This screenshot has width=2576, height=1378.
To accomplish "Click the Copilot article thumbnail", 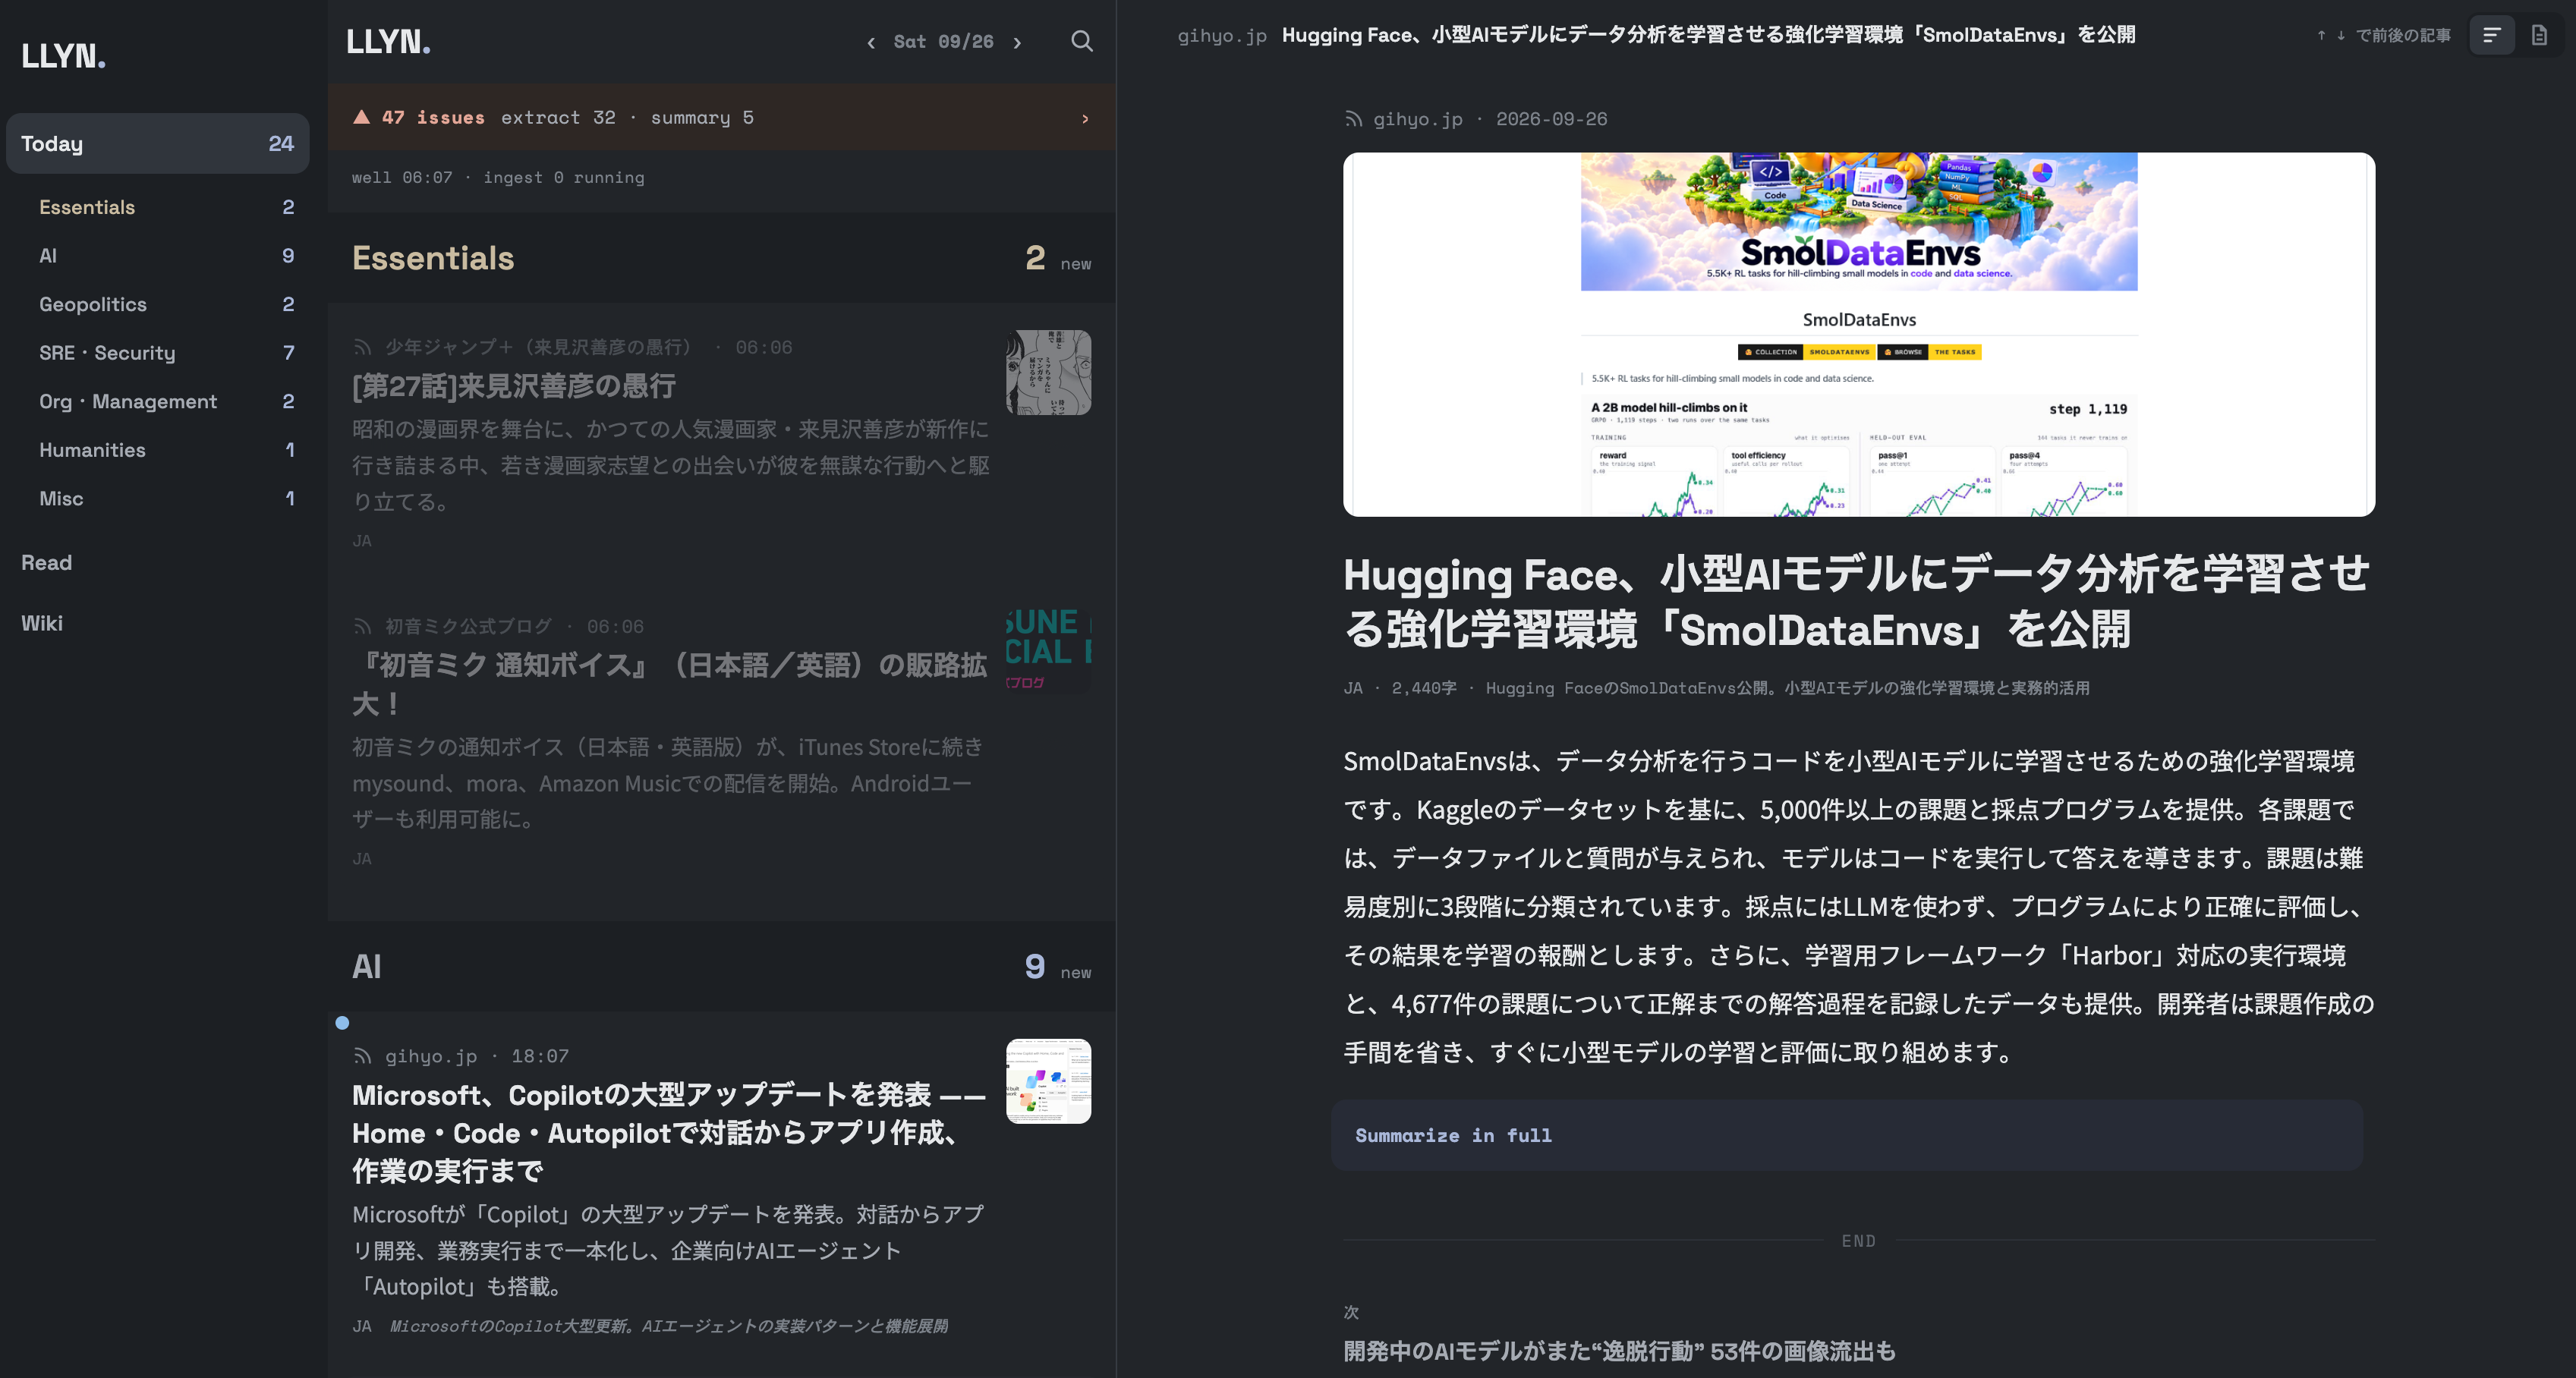I will coord(1048,1081).
